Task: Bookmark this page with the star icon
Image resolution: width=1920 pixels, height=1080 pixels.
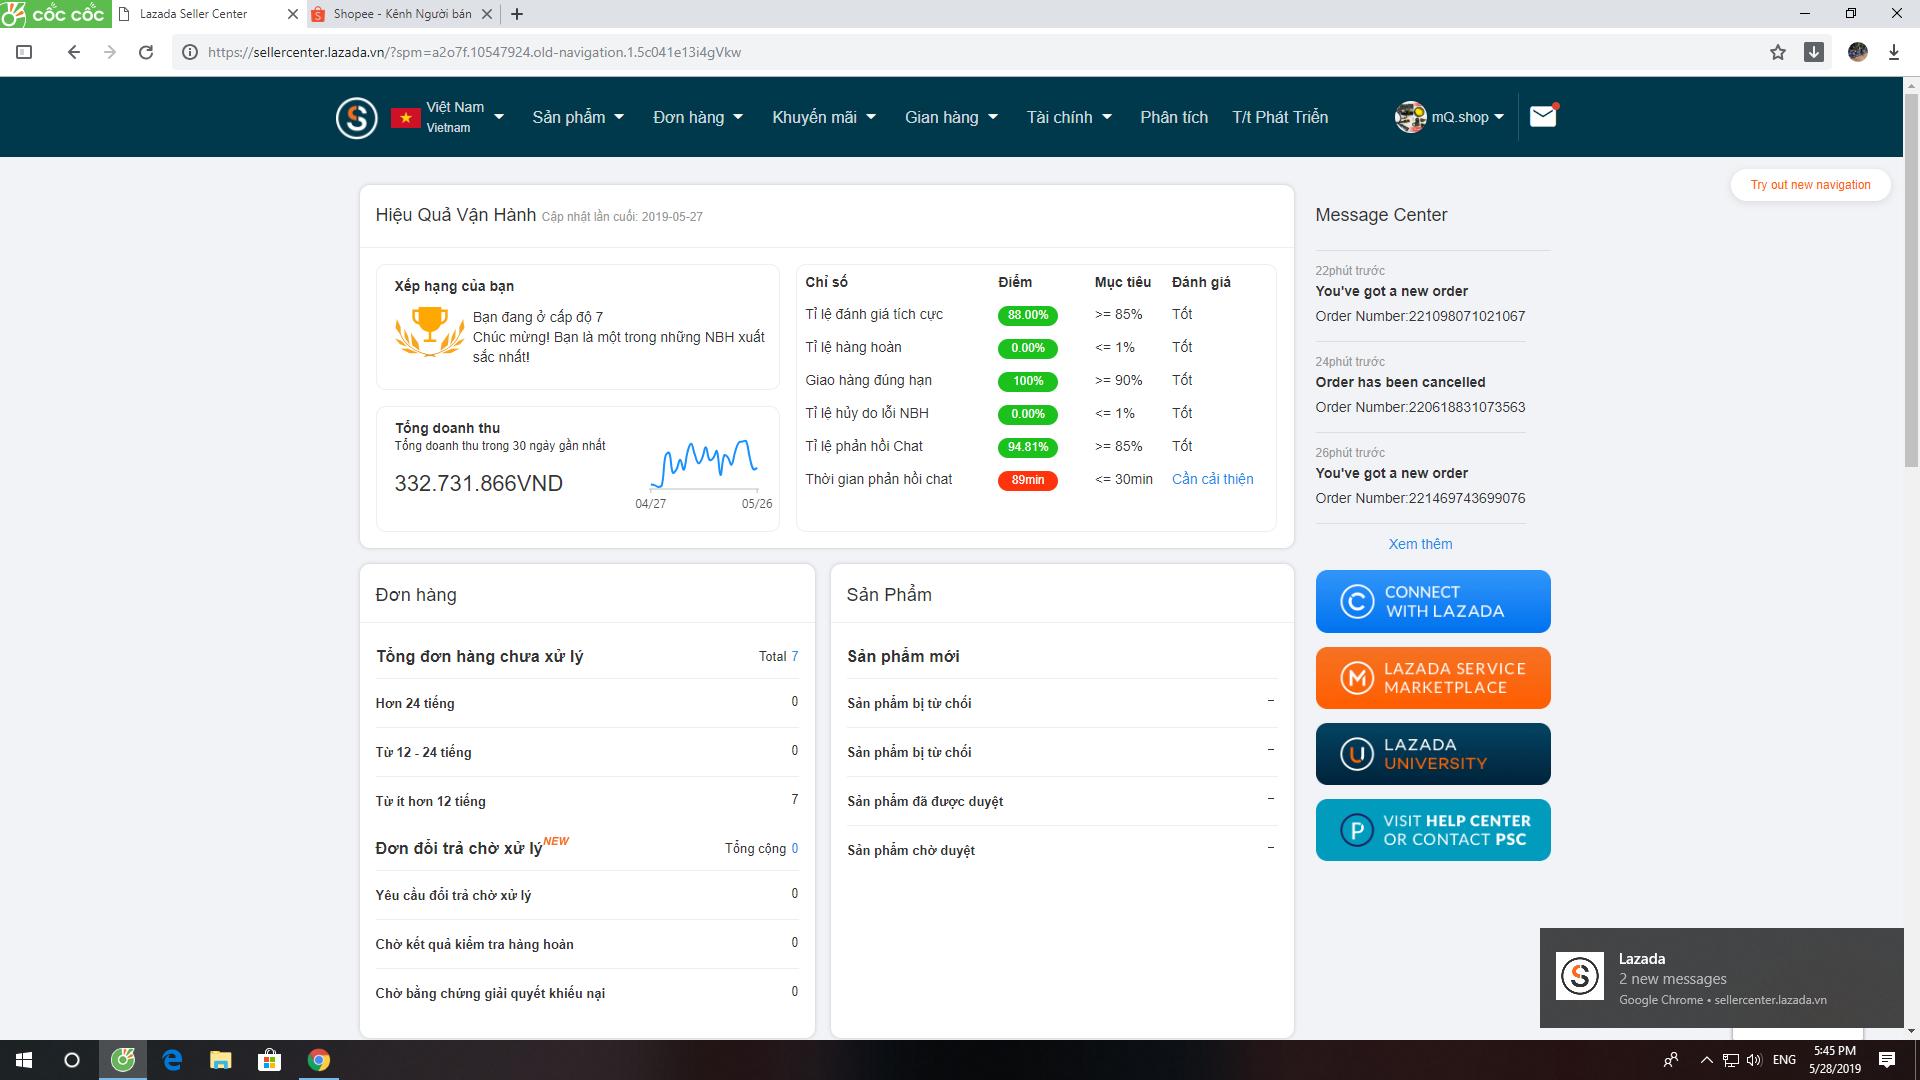Action: tap(1778, 52)
